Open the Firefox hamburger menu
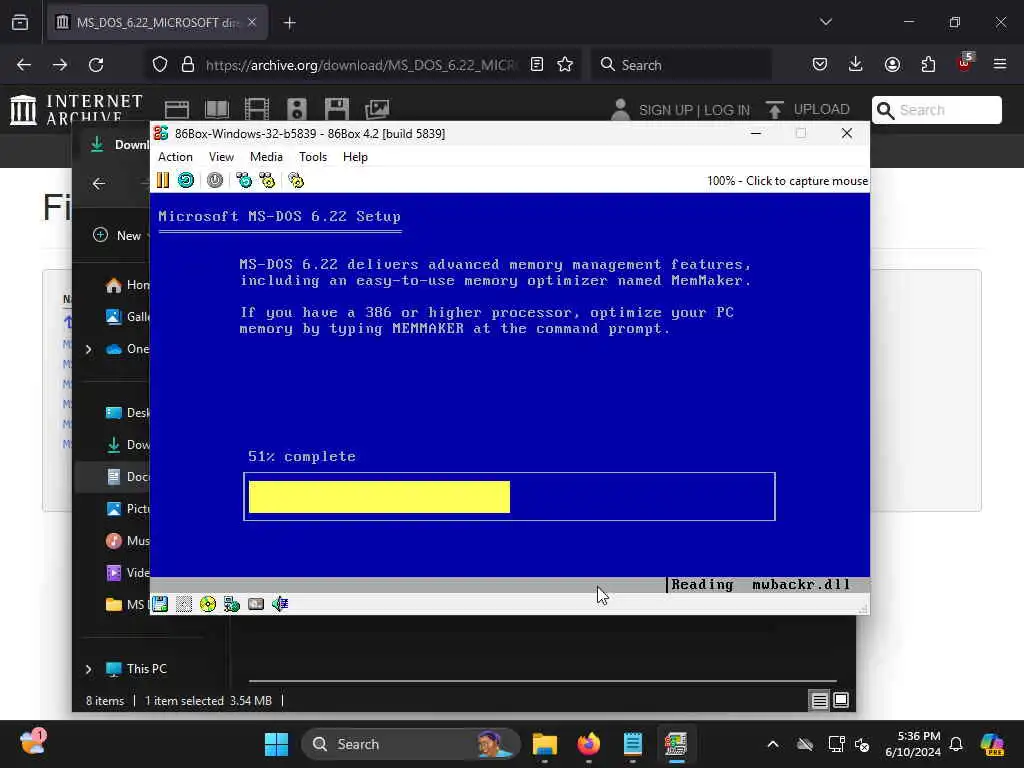Screen dimensions: 1024x768 pos(1000,64)
